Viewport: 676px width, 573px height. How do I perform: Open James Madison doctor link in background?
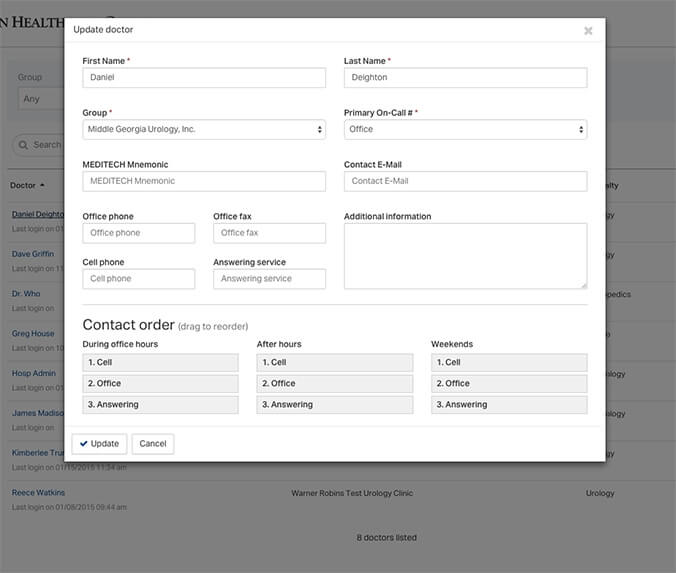coord(38,413)
